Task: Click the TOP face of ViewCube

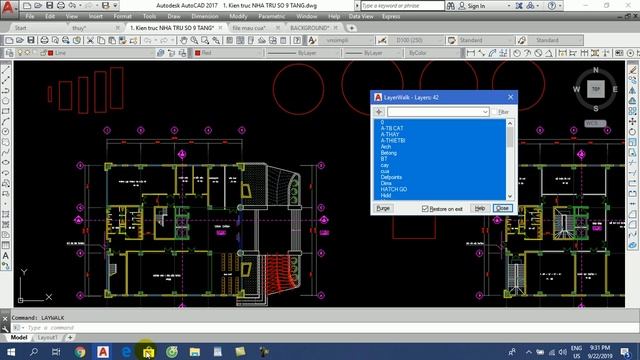Action: [x=596, y=89]
